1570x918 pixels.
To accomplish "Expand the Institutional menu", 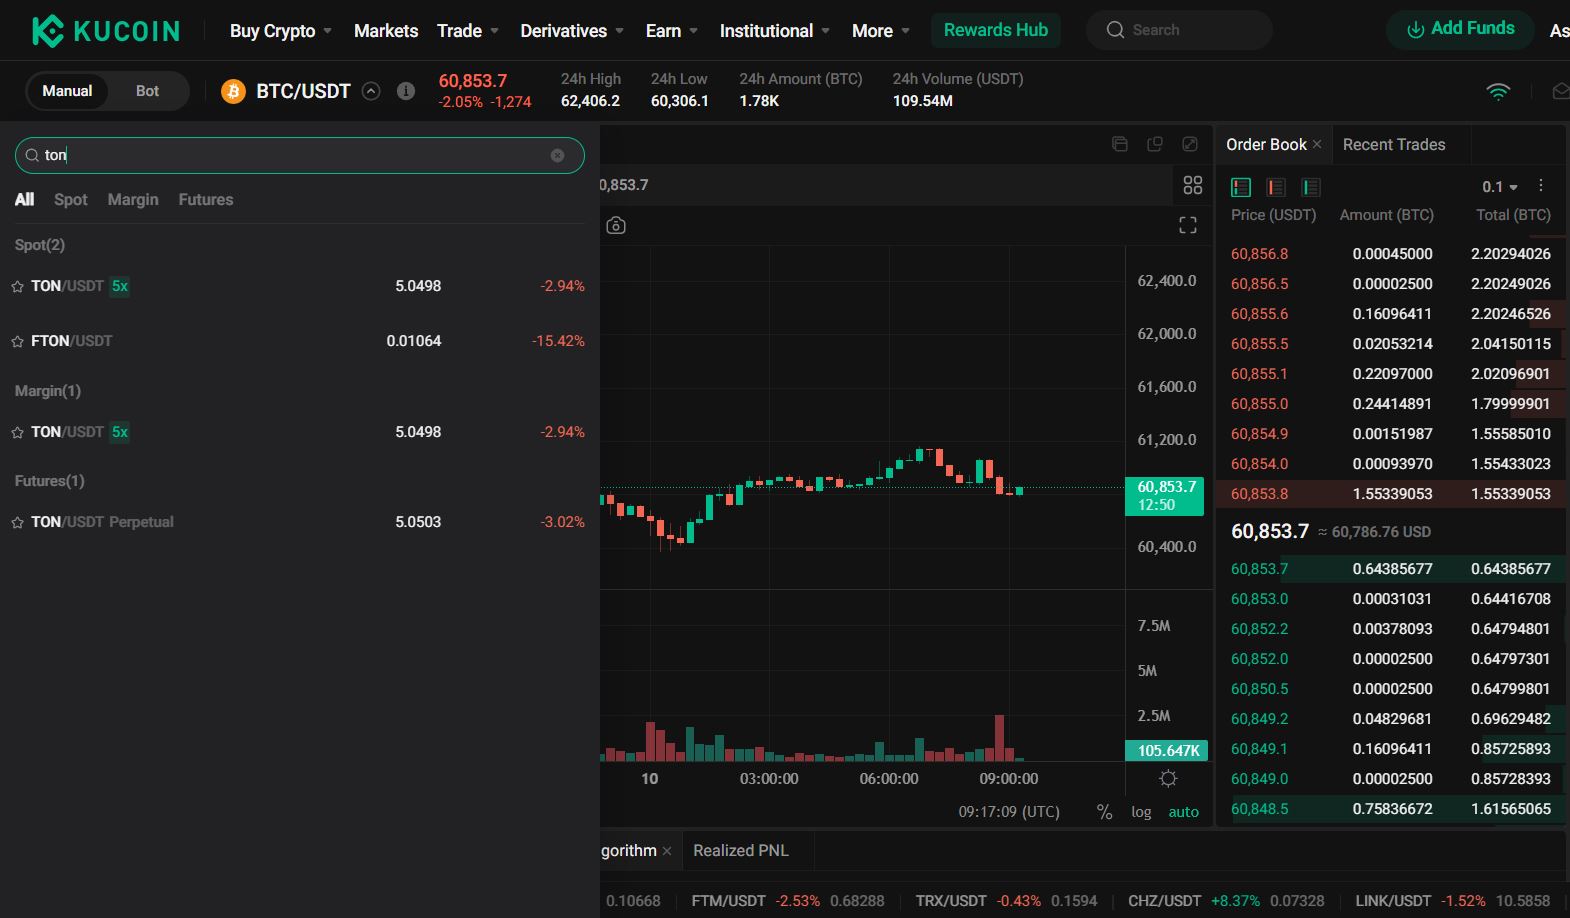I will pos(775,31).
